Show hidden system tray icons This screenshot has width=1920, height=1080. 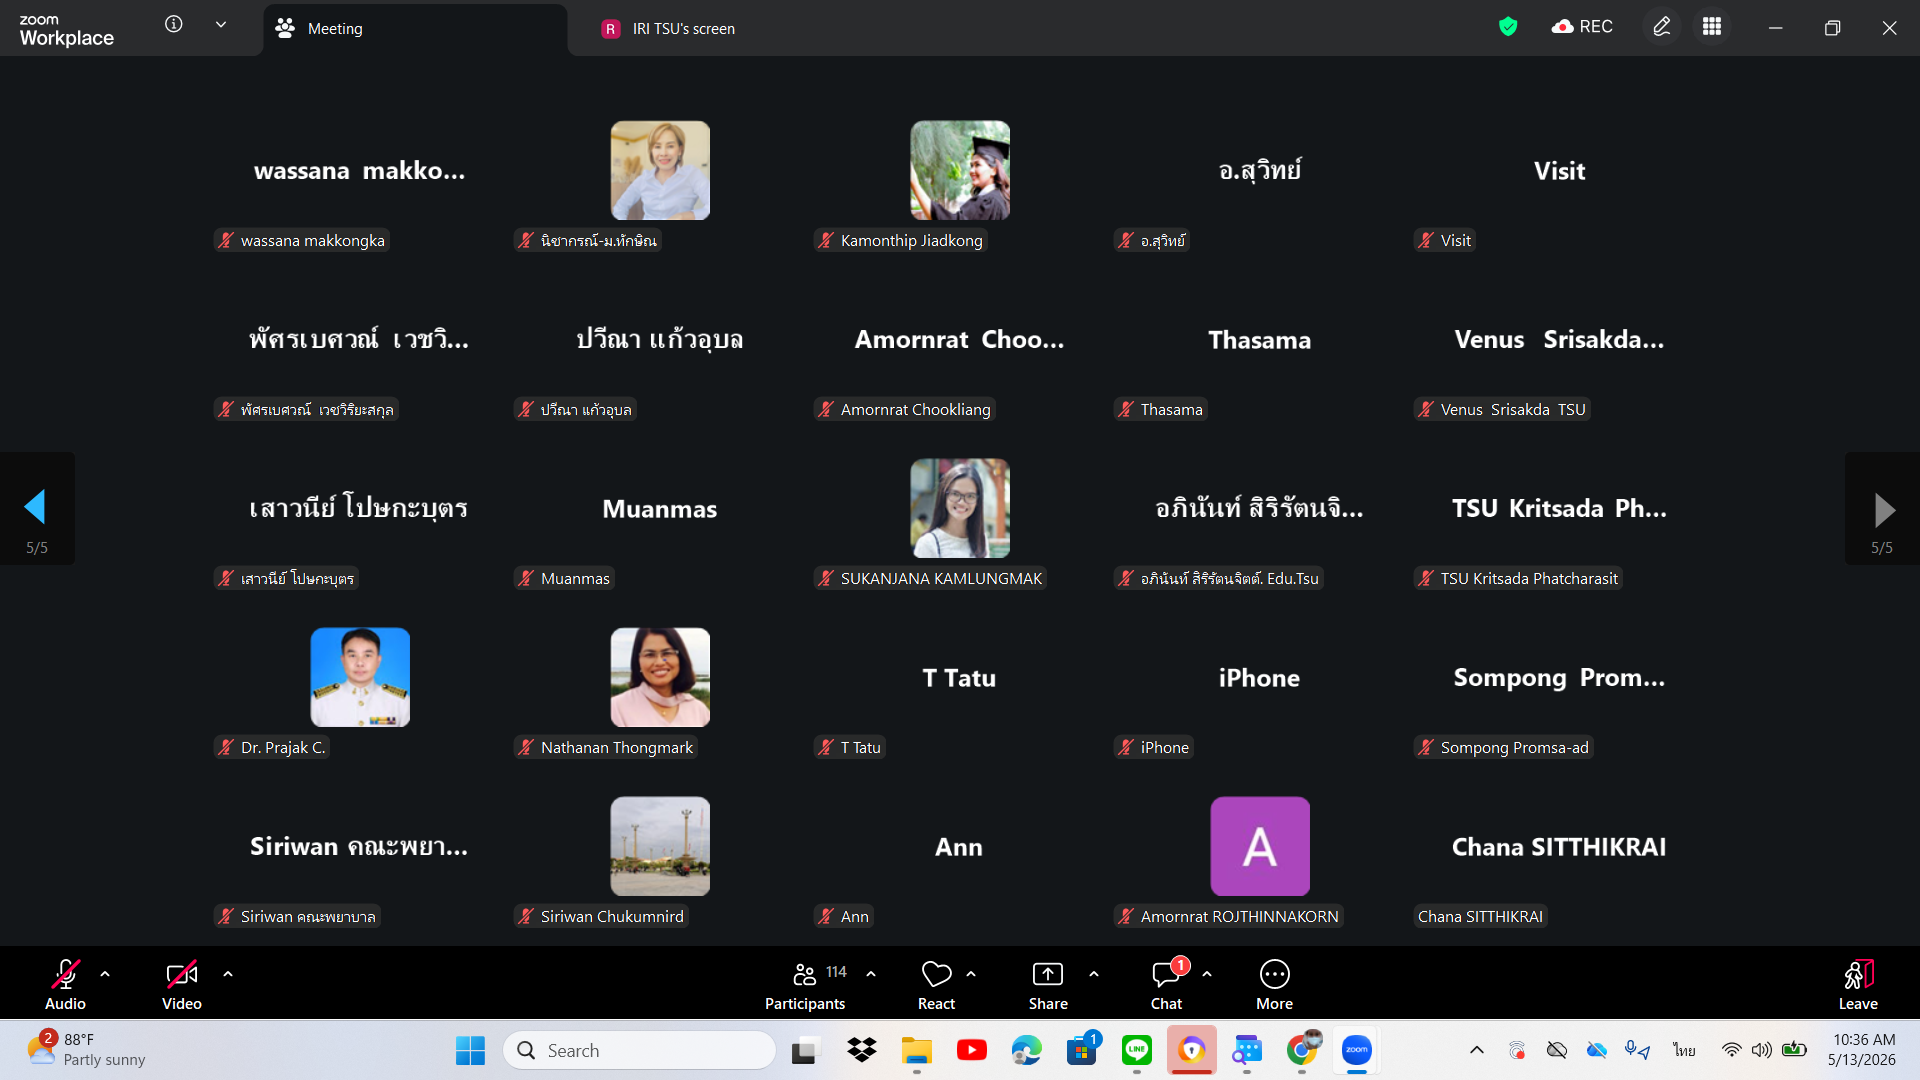coord(1476,1050)
